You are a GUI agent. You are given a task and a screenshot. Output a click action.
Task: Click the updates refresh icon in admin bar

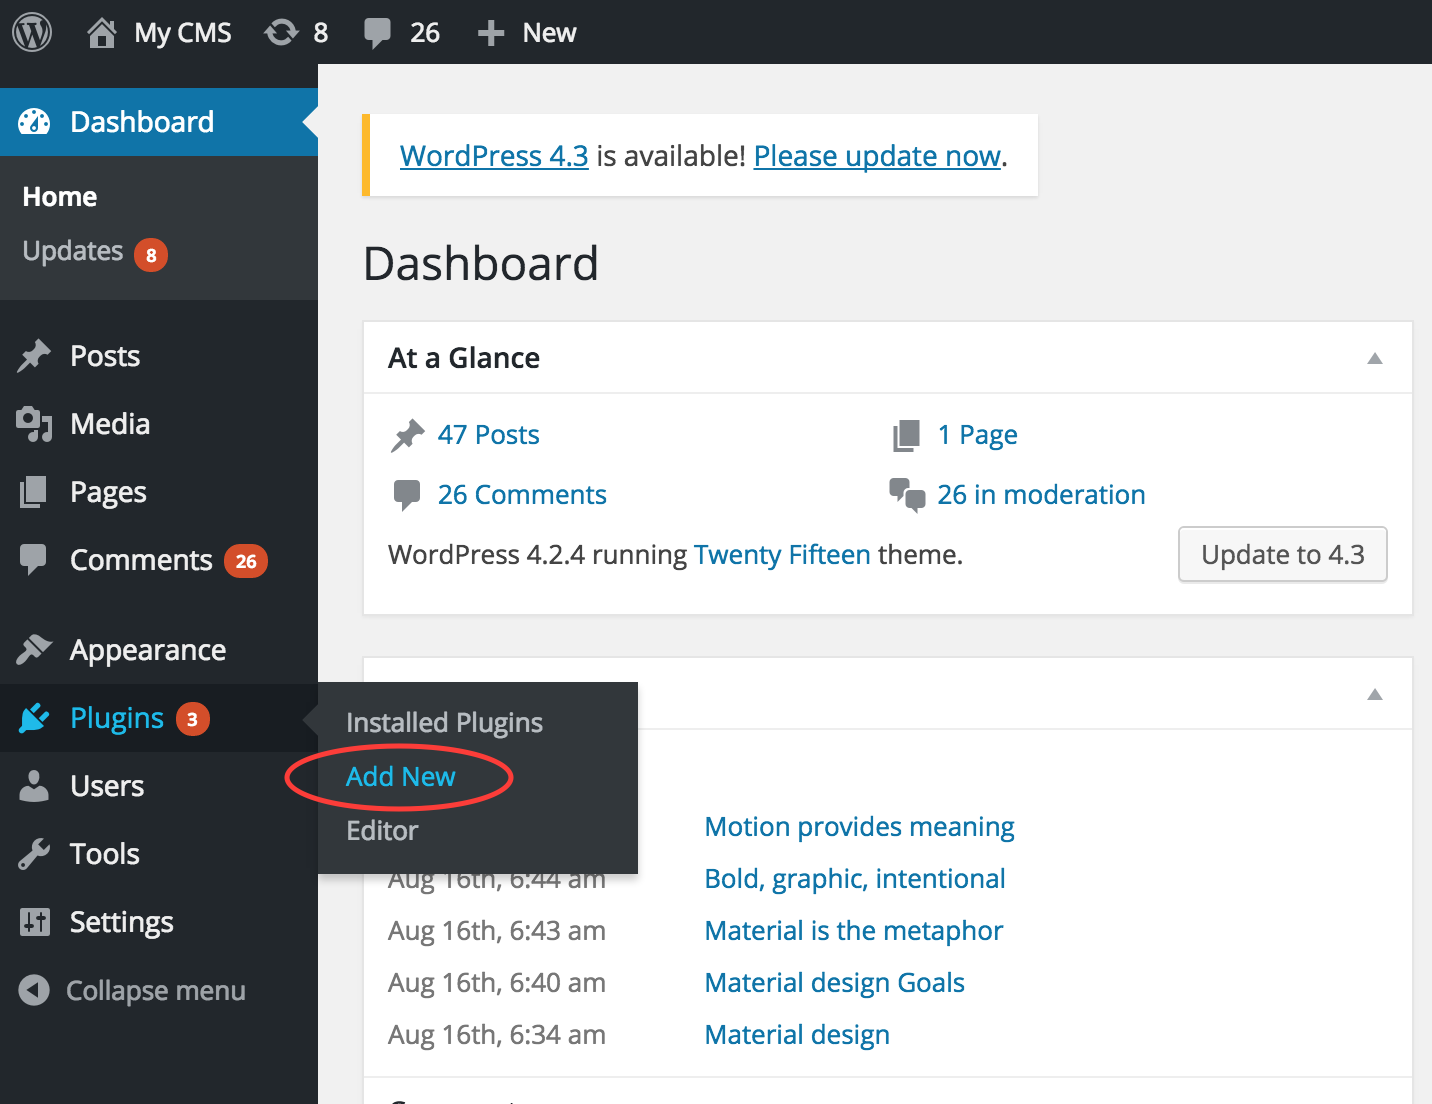[x=281, y=32]
